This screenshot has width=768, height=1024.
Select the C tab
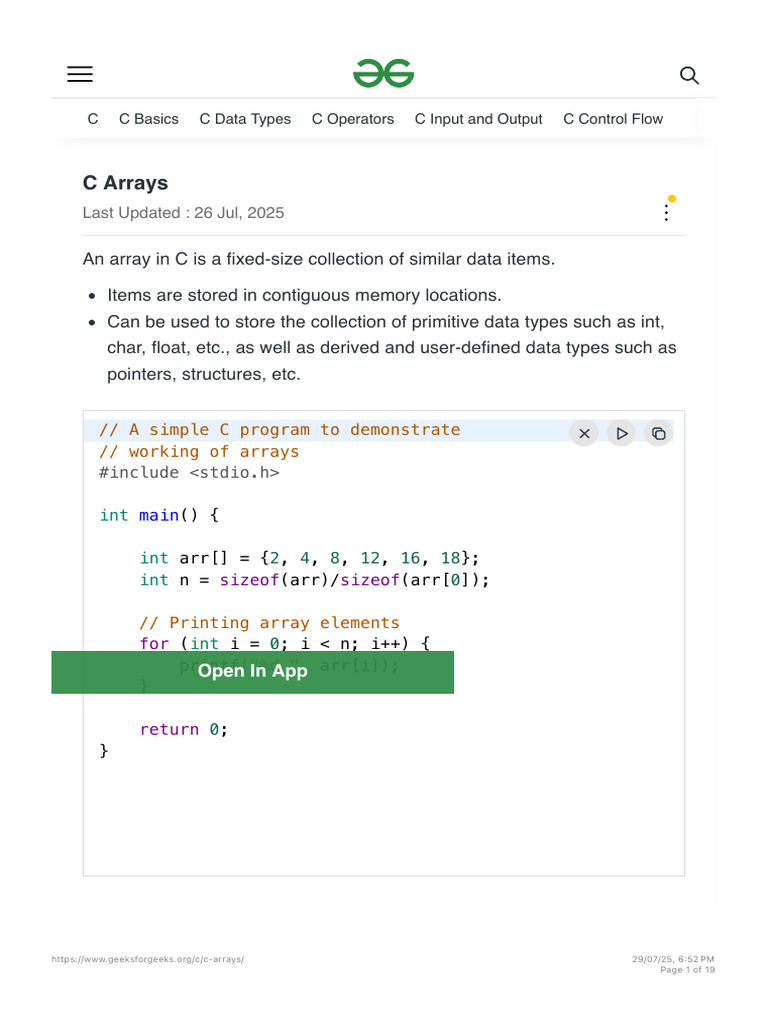pos(93,119)
